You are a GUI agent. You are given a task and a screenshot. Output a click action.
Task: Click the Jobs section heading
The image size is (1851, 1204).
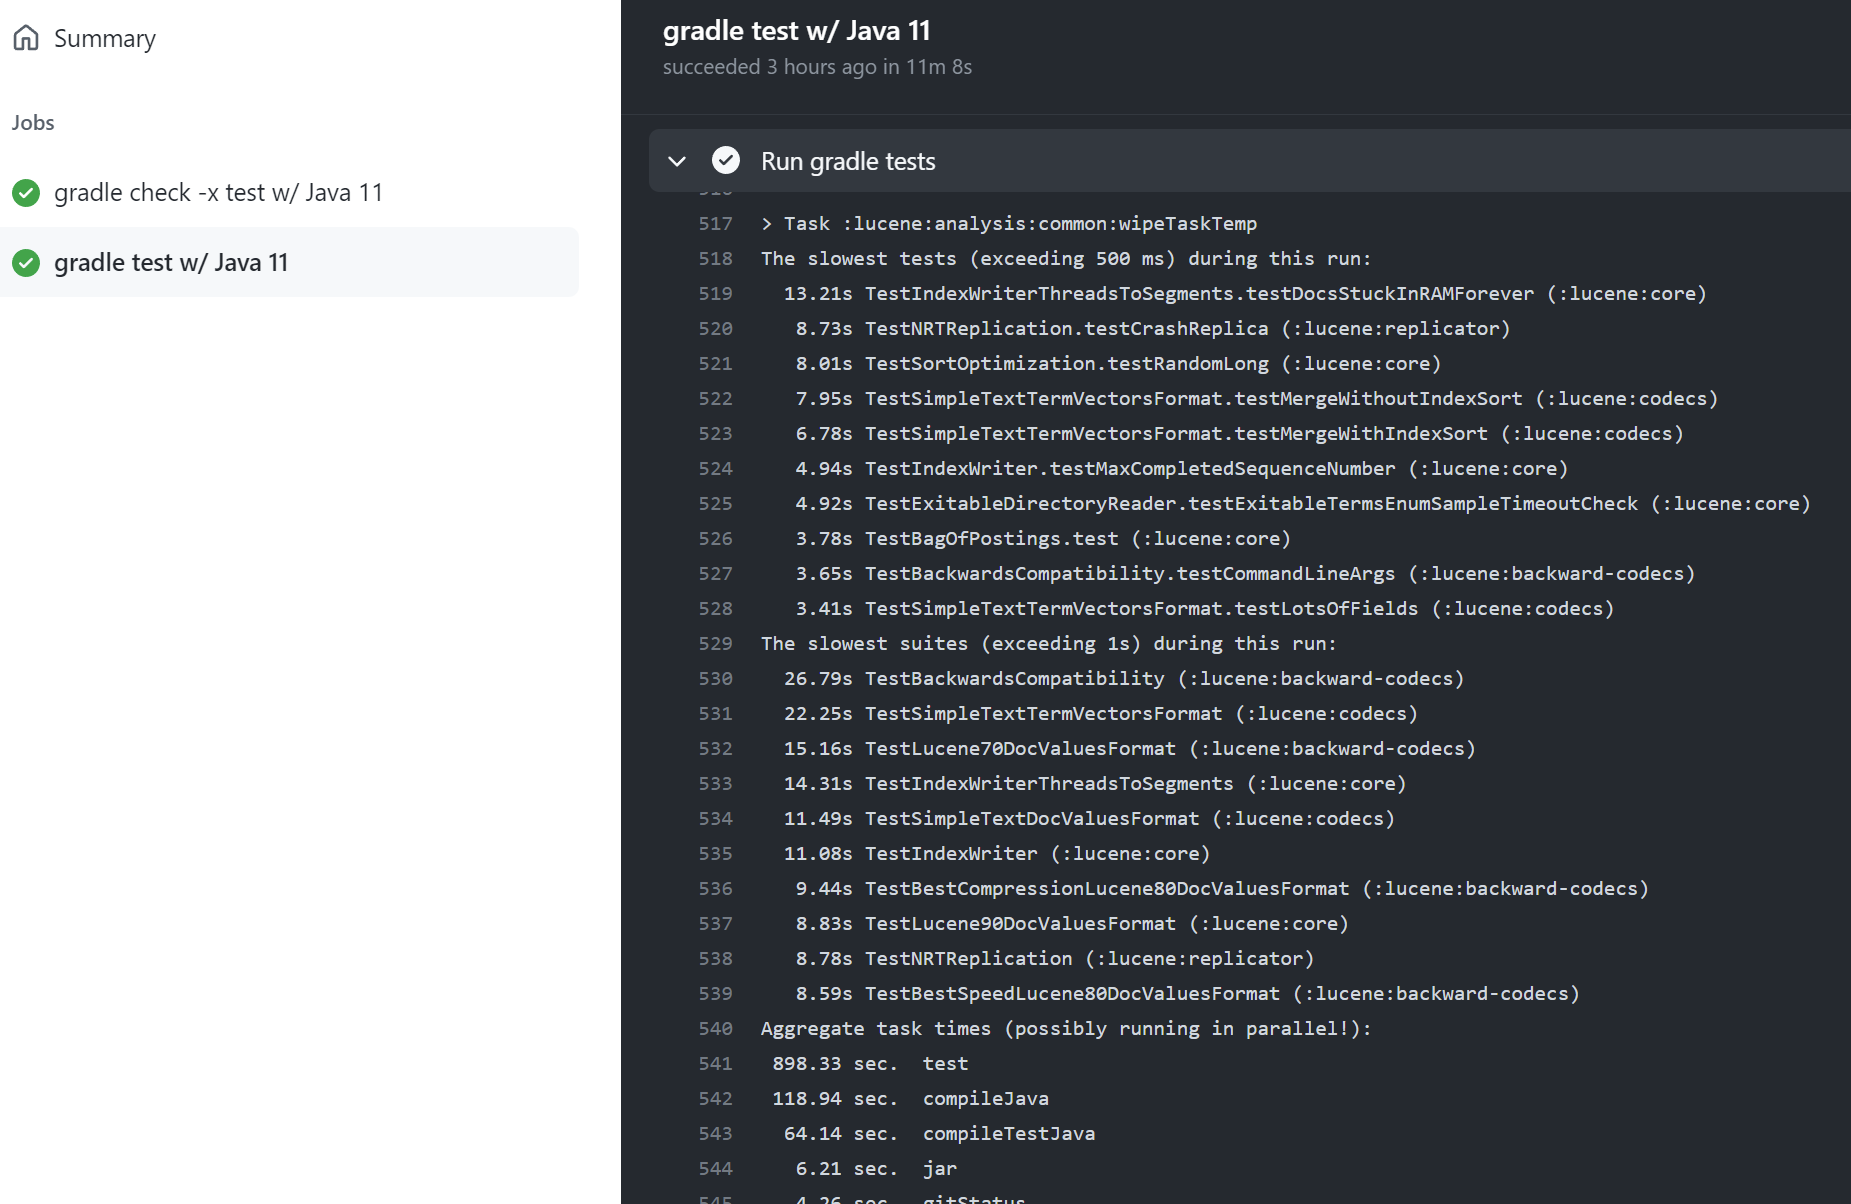point(33,122)
